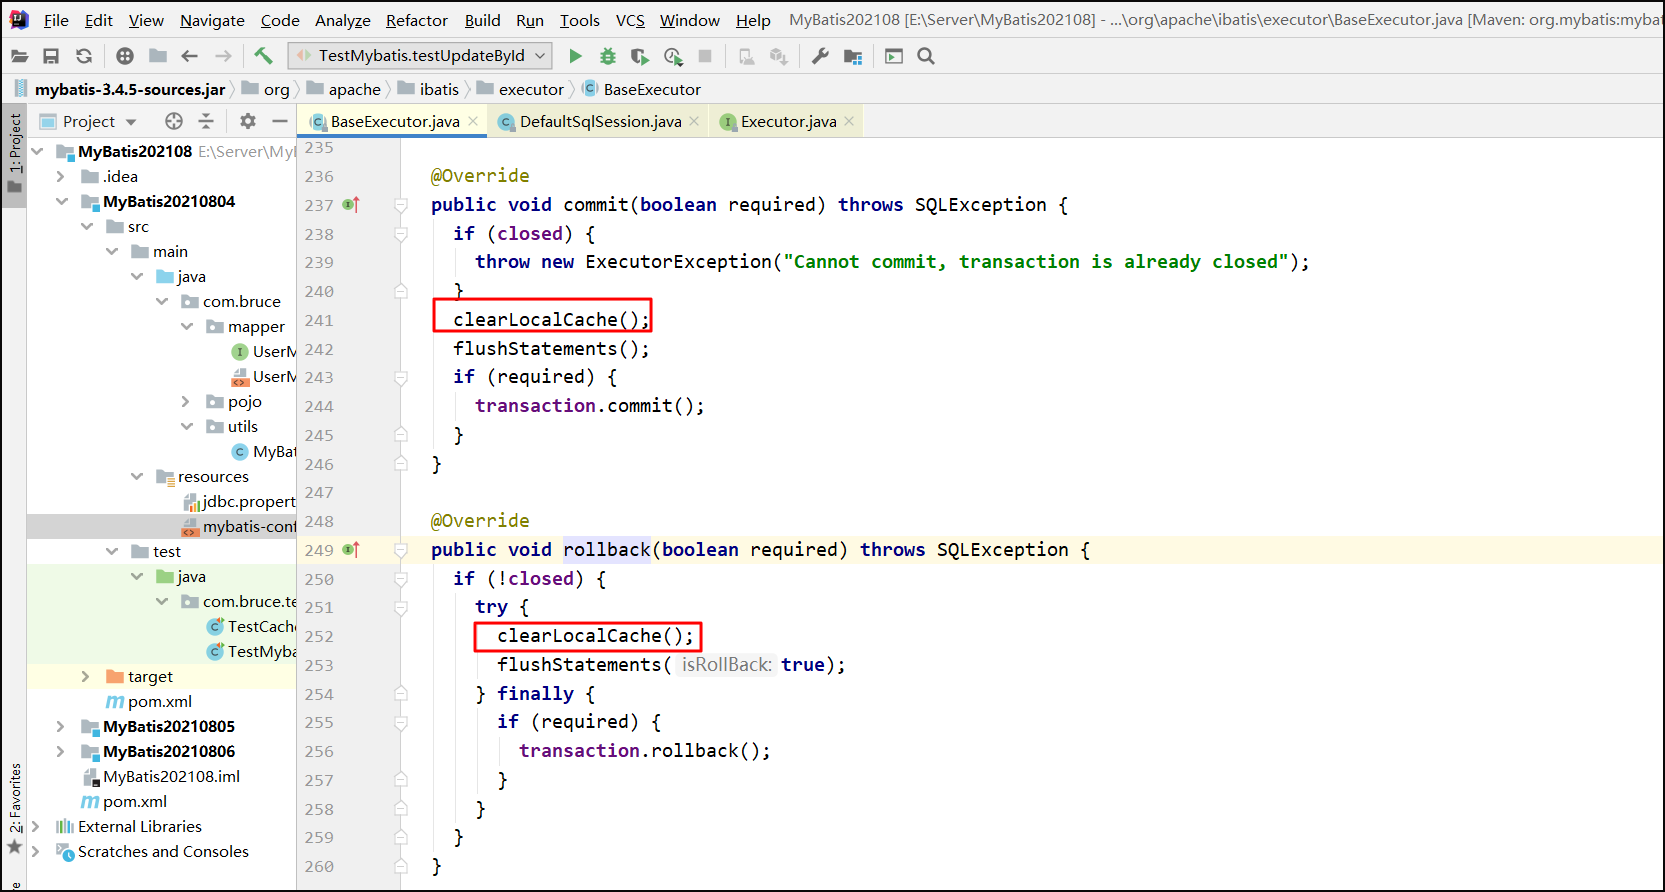Collapse all in the Project panel
This screenshot has width=1665, height=892.
(x=206, y=121)
